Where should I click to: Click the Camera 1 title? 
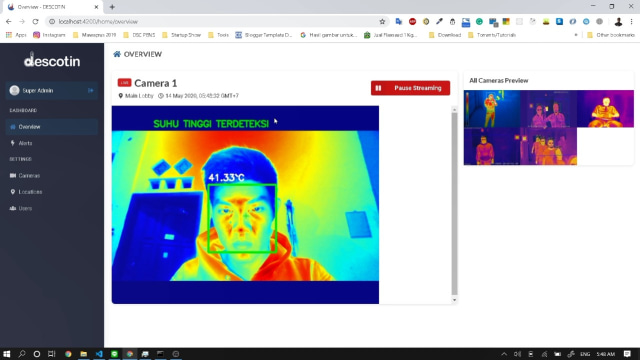coord(156,83)
